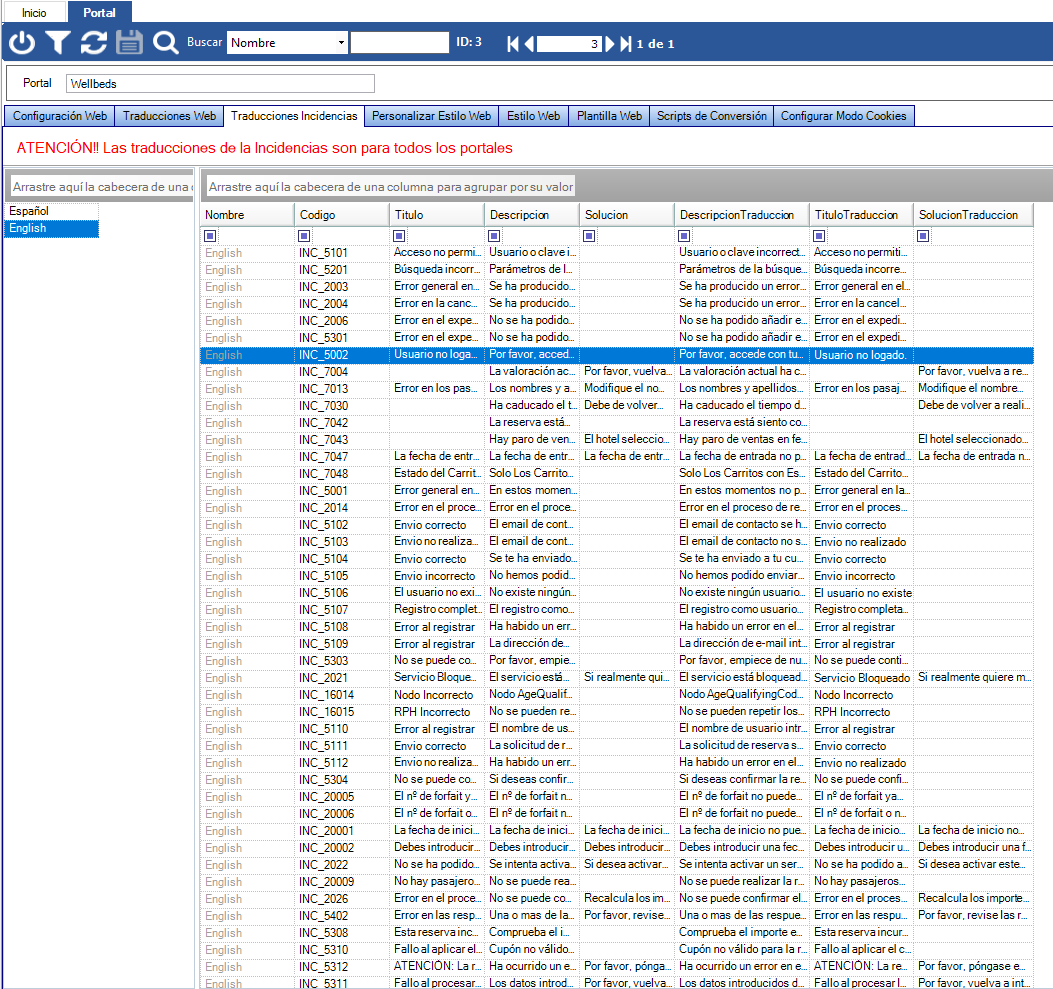Click the search text field beside Nombre
This screenshot has width=1053, height=989.
pyautogui.click(x=400, y=43)
